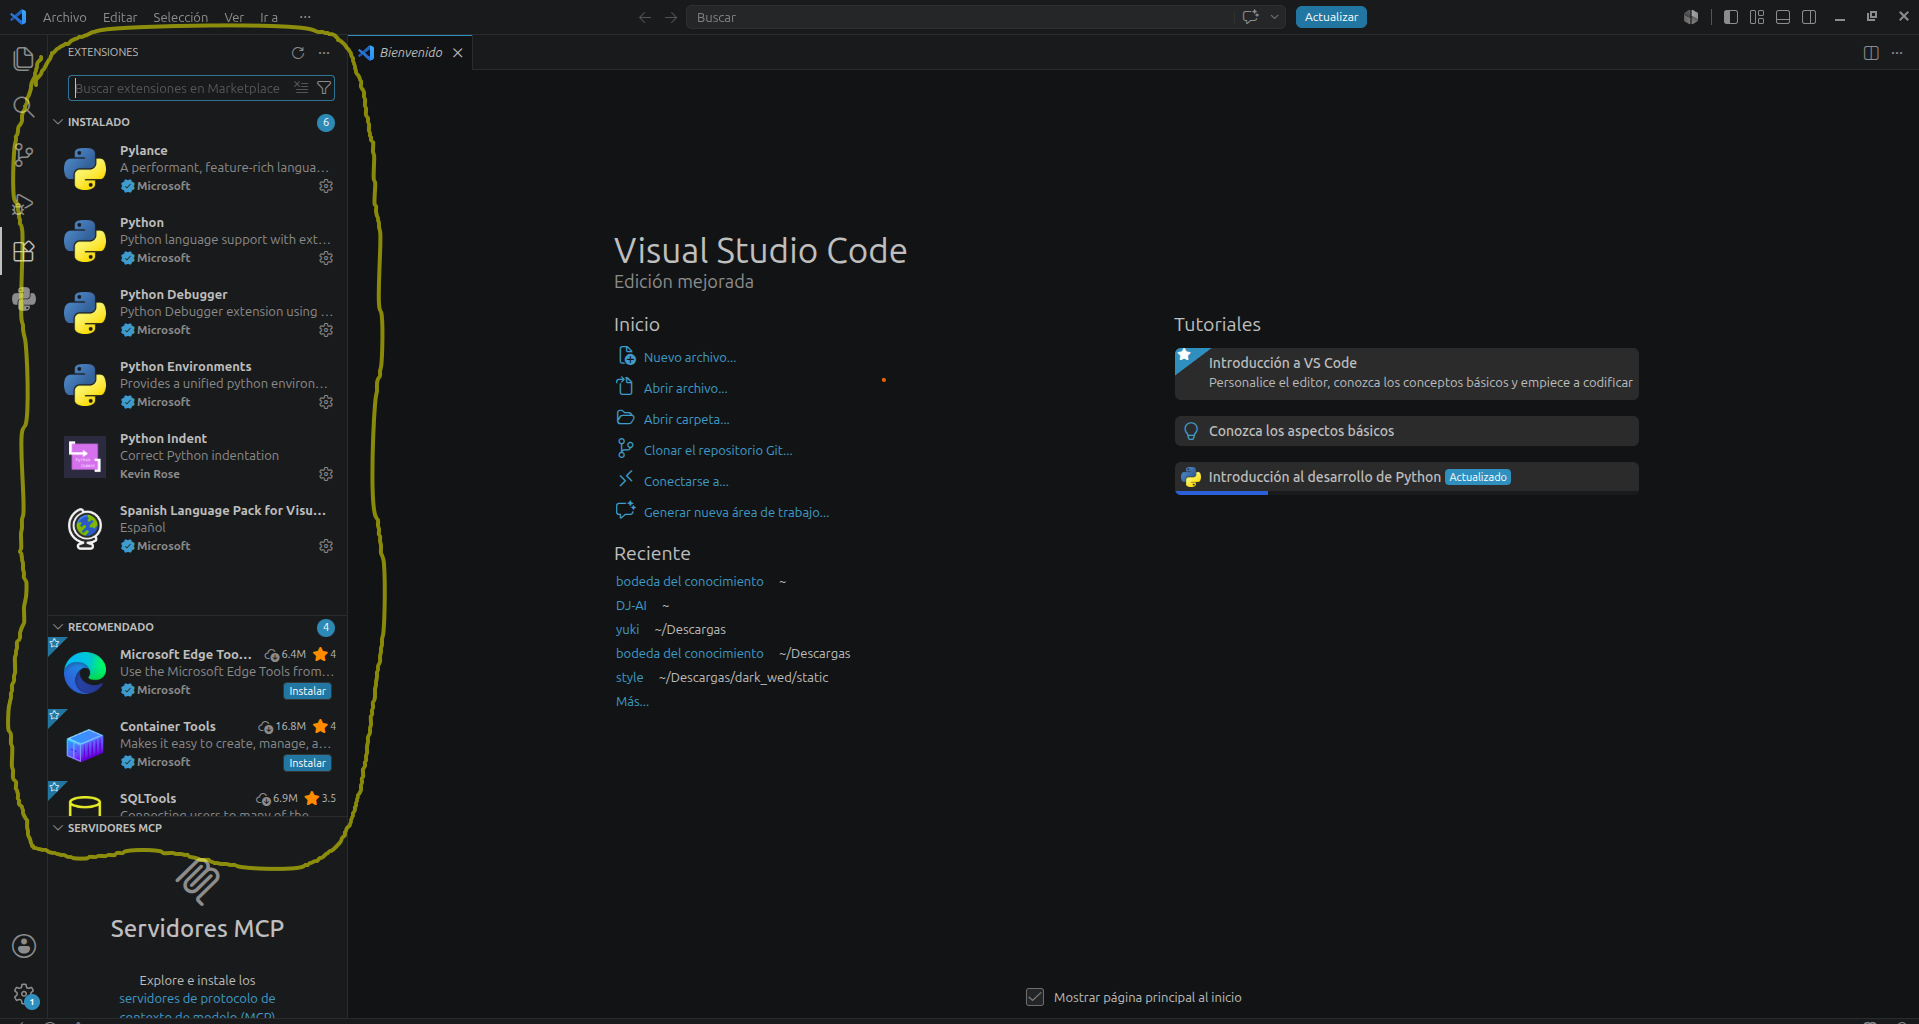Collapse the RECOMENDADO section
1919x1024 pixels.
[58, 627]
